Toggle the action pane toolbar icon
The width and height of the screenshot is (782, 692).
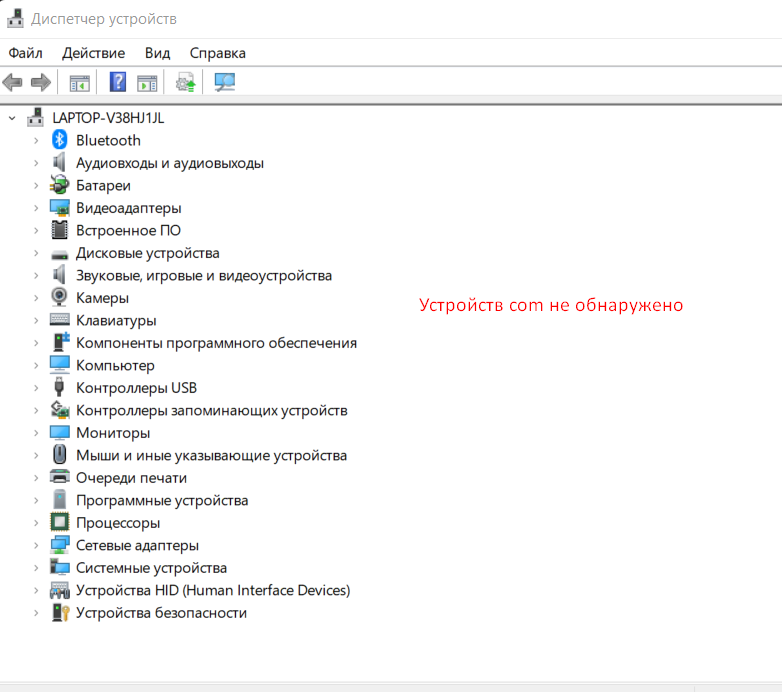click(x=147, y=83)
